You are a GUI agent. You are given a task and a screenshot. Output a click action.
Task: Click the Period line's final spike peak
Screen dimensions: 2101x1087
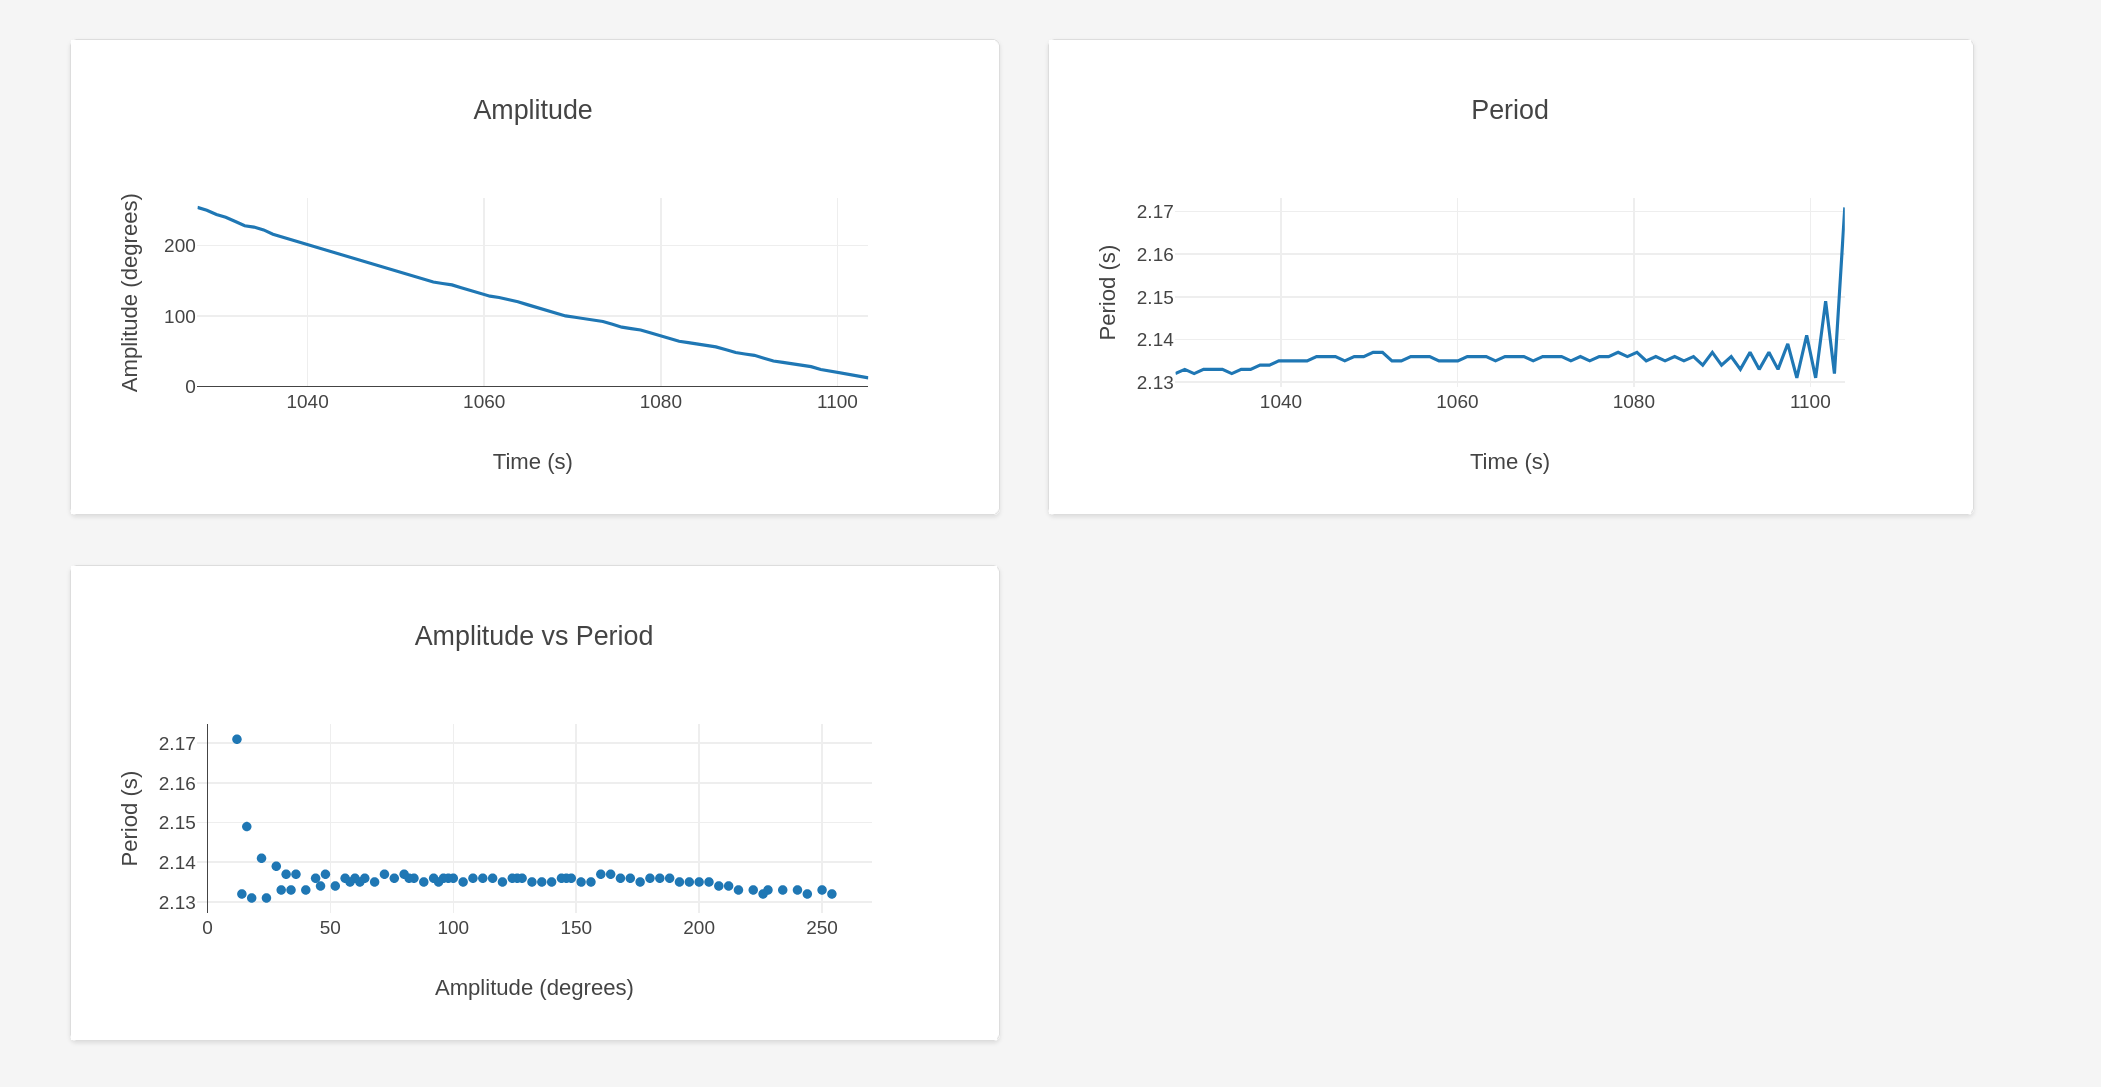coord(1844,209)
